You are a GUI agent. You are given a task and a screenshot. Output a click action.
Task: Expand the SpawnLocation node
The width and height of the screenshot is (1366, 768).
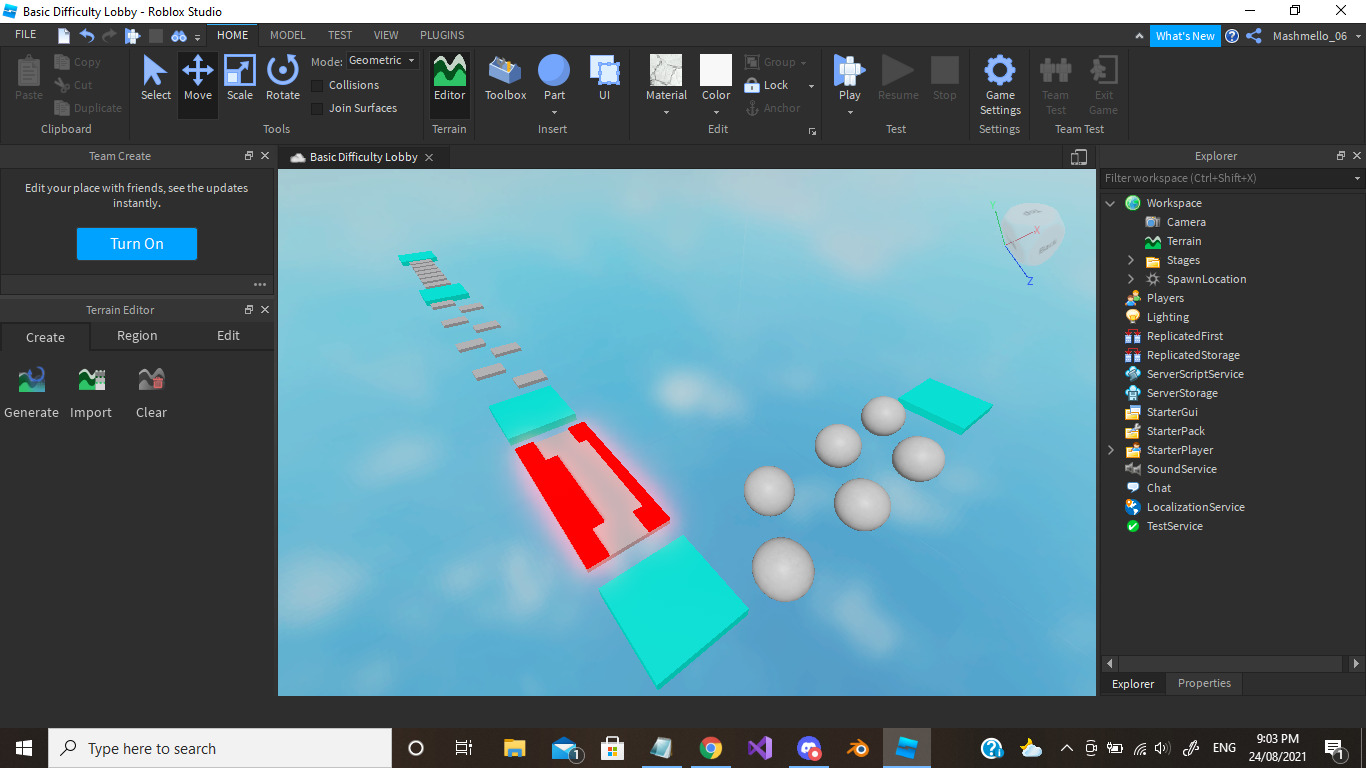[1131, 279]
